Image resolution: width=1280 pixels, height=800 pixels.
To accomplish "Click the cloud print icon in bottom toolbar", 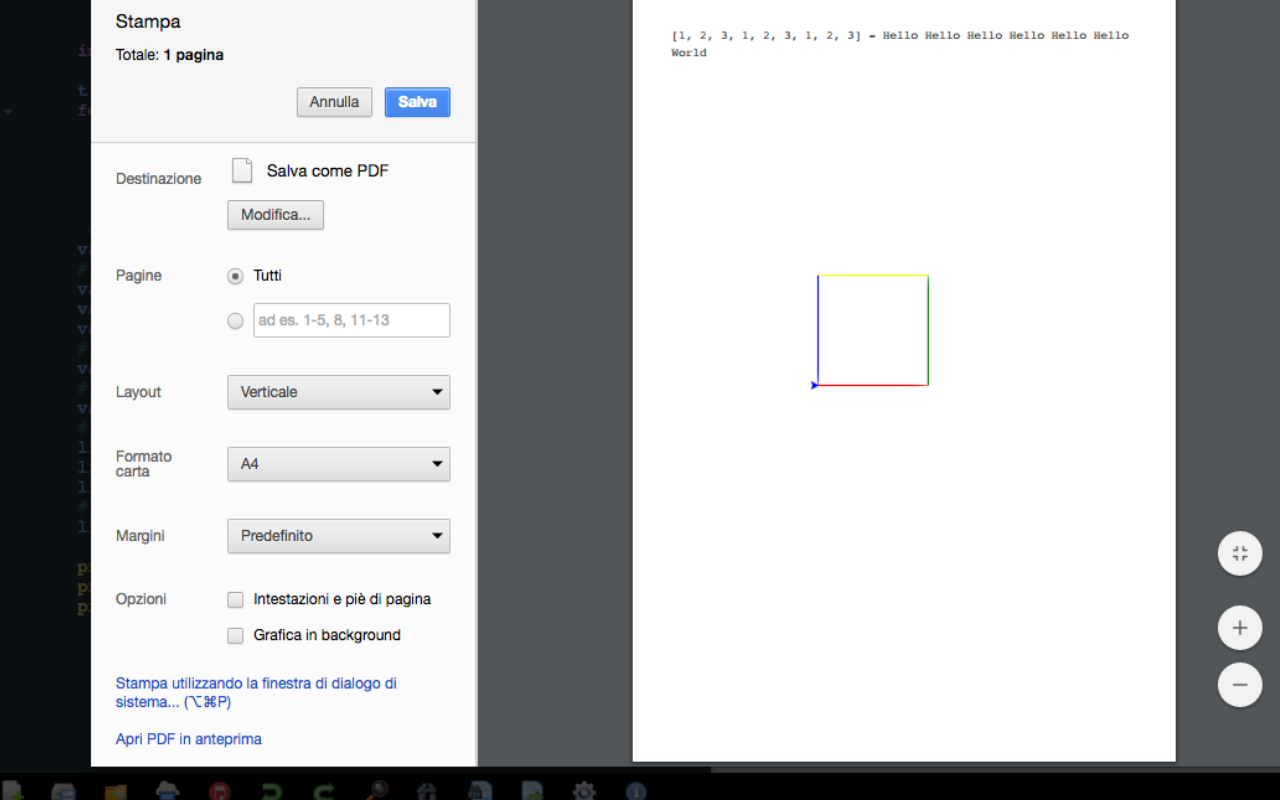I will coord(167,790).
